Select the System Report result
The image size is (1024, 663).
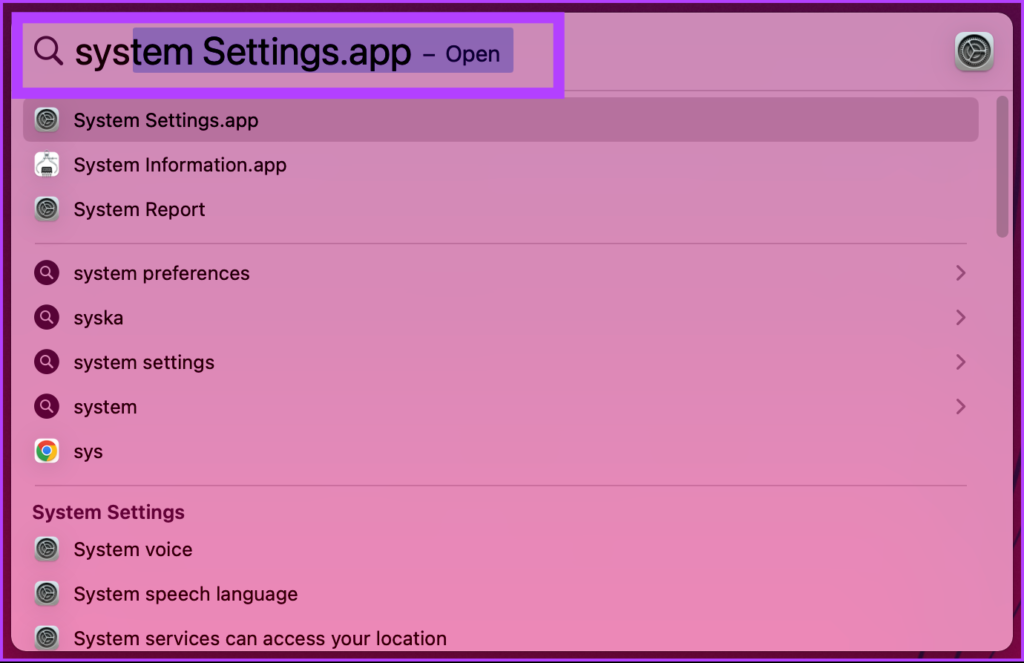click(500, 209)
